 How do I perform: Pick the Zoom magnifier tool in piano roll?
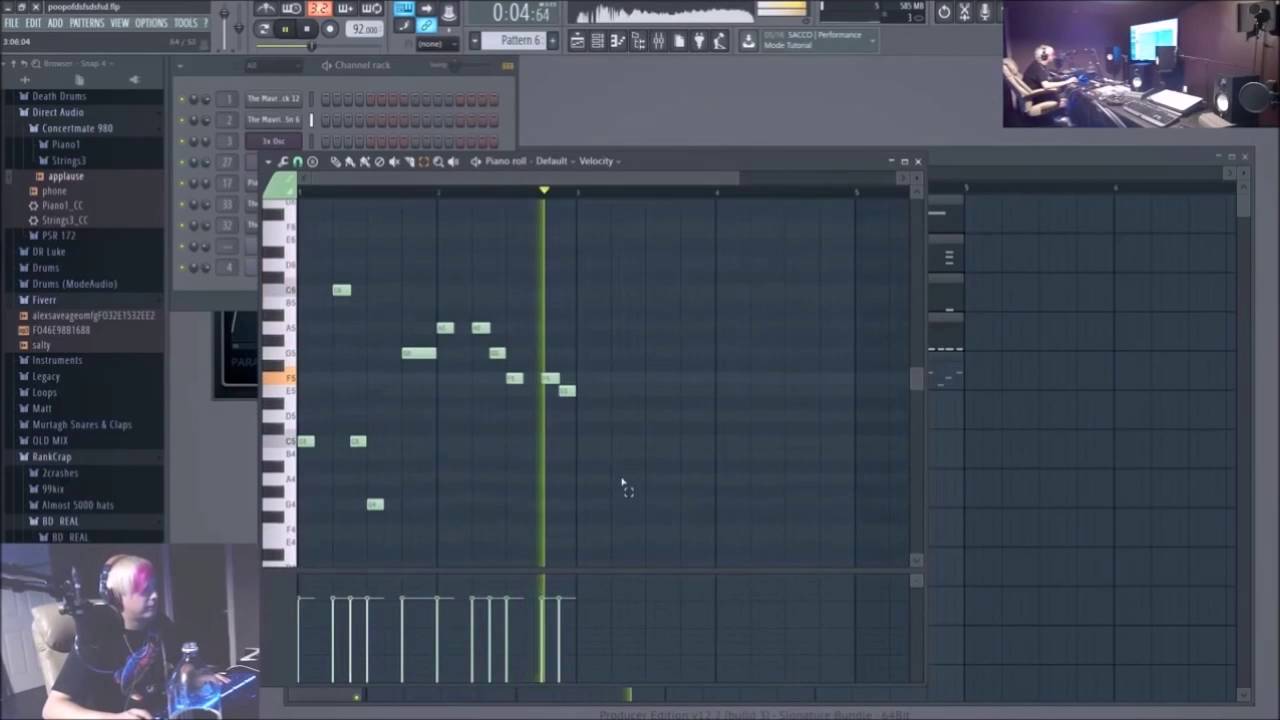point(438,161)
